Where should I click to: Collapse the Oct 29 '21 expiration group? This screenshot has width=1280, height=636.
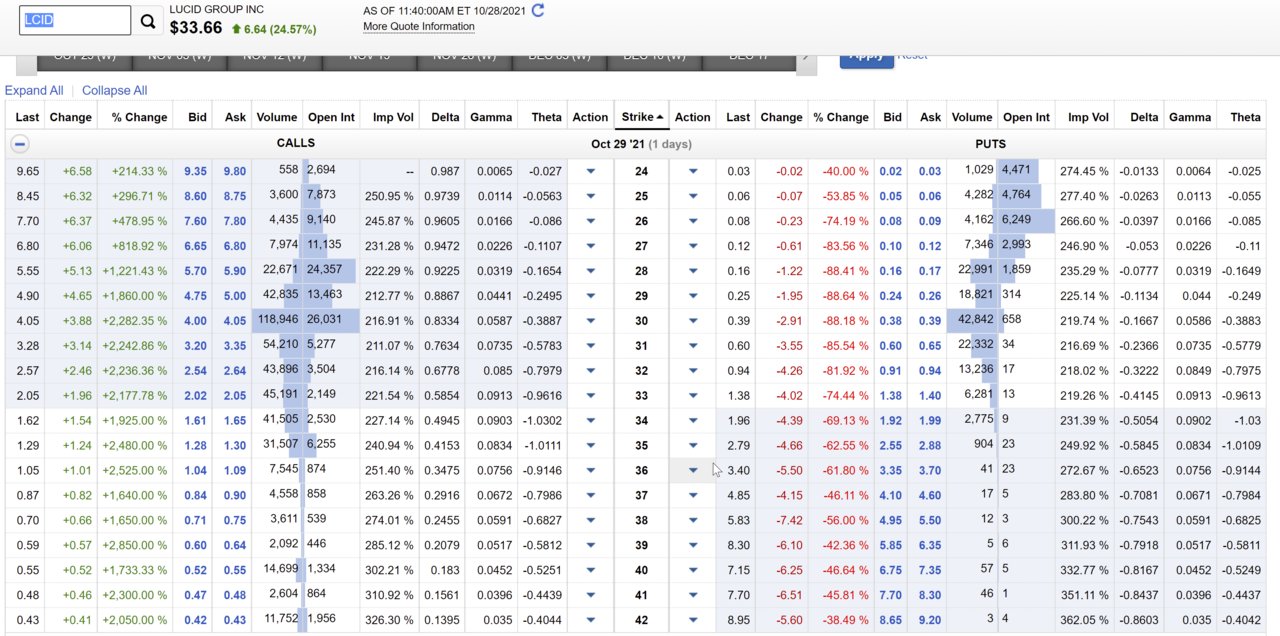[x=19, y=144]
